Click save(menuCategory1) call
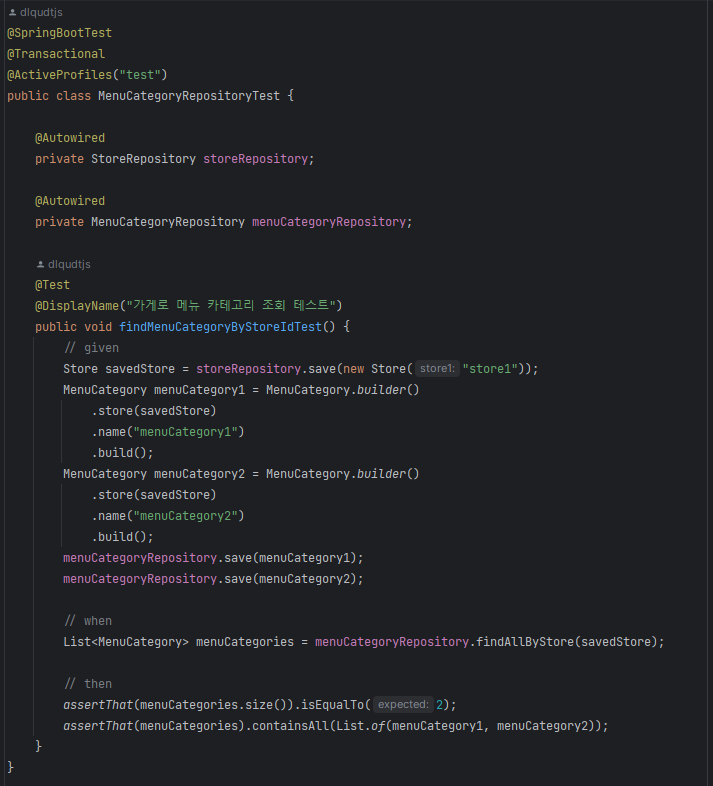The height and width of the screenshot is (786, 713). point(290,558)
